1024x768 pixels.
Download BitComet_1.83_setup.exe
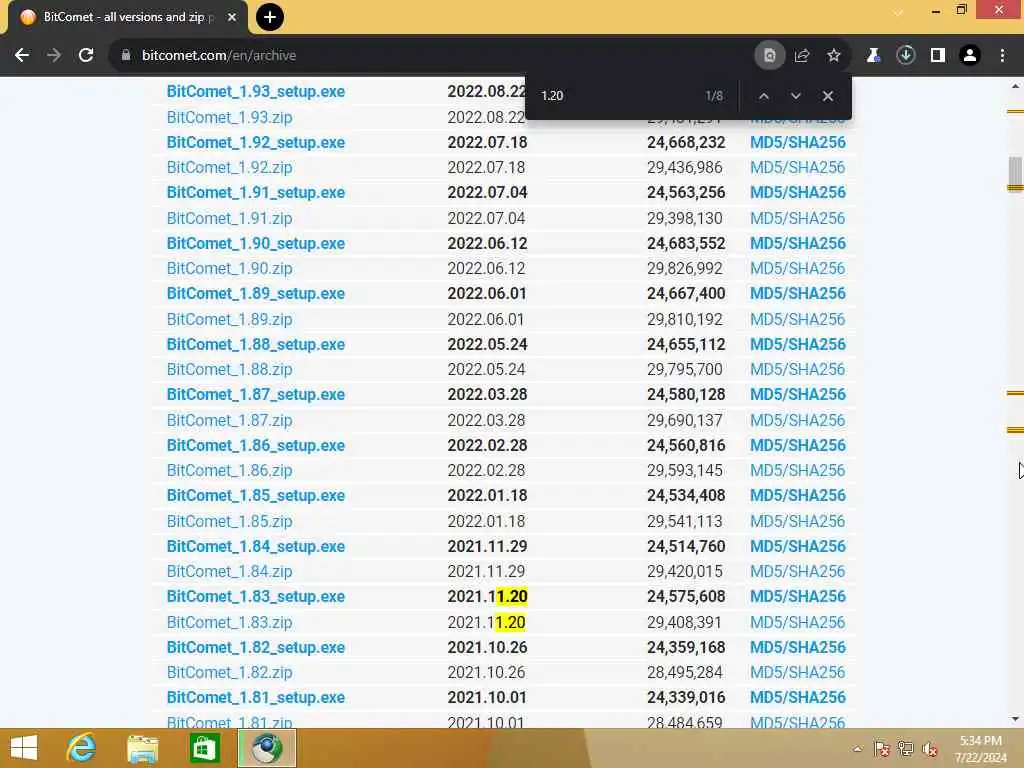click(255, 596)
